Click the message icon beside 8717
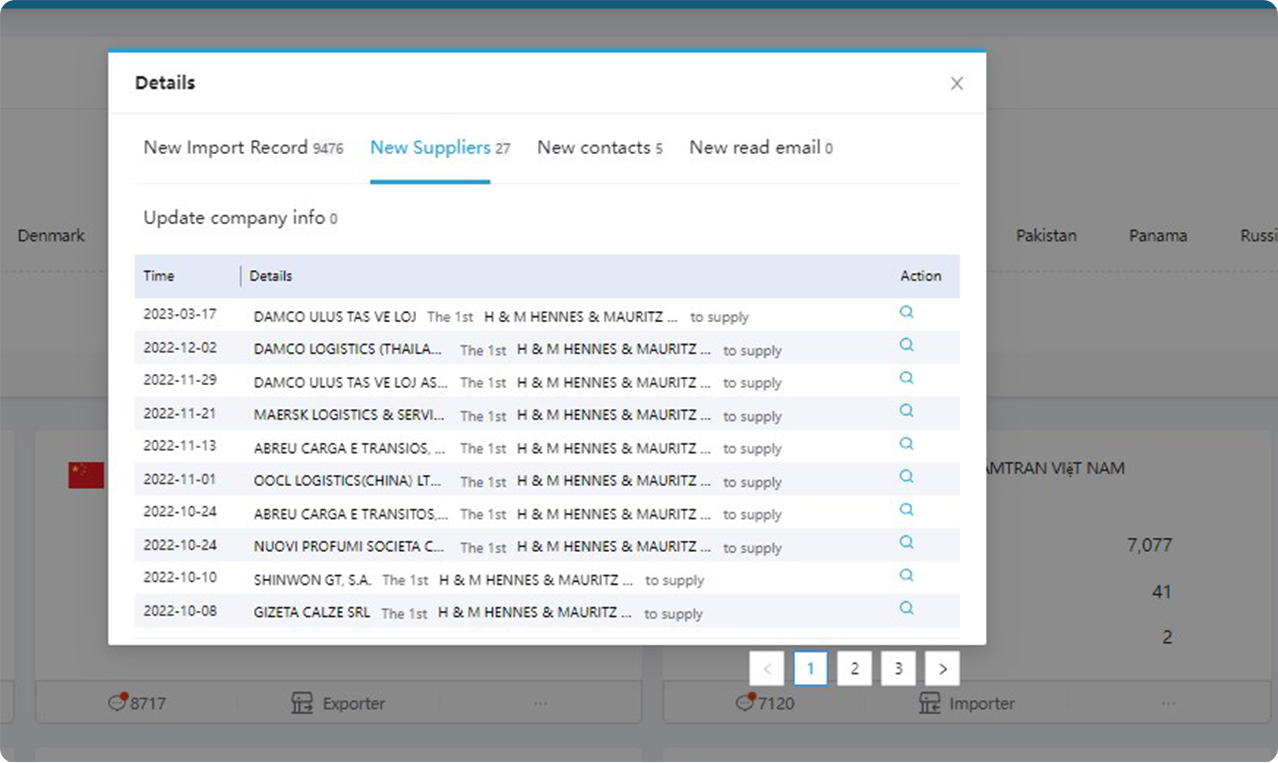The width and height of the screenshot is (1278, 763). click(x=119, y=702)
